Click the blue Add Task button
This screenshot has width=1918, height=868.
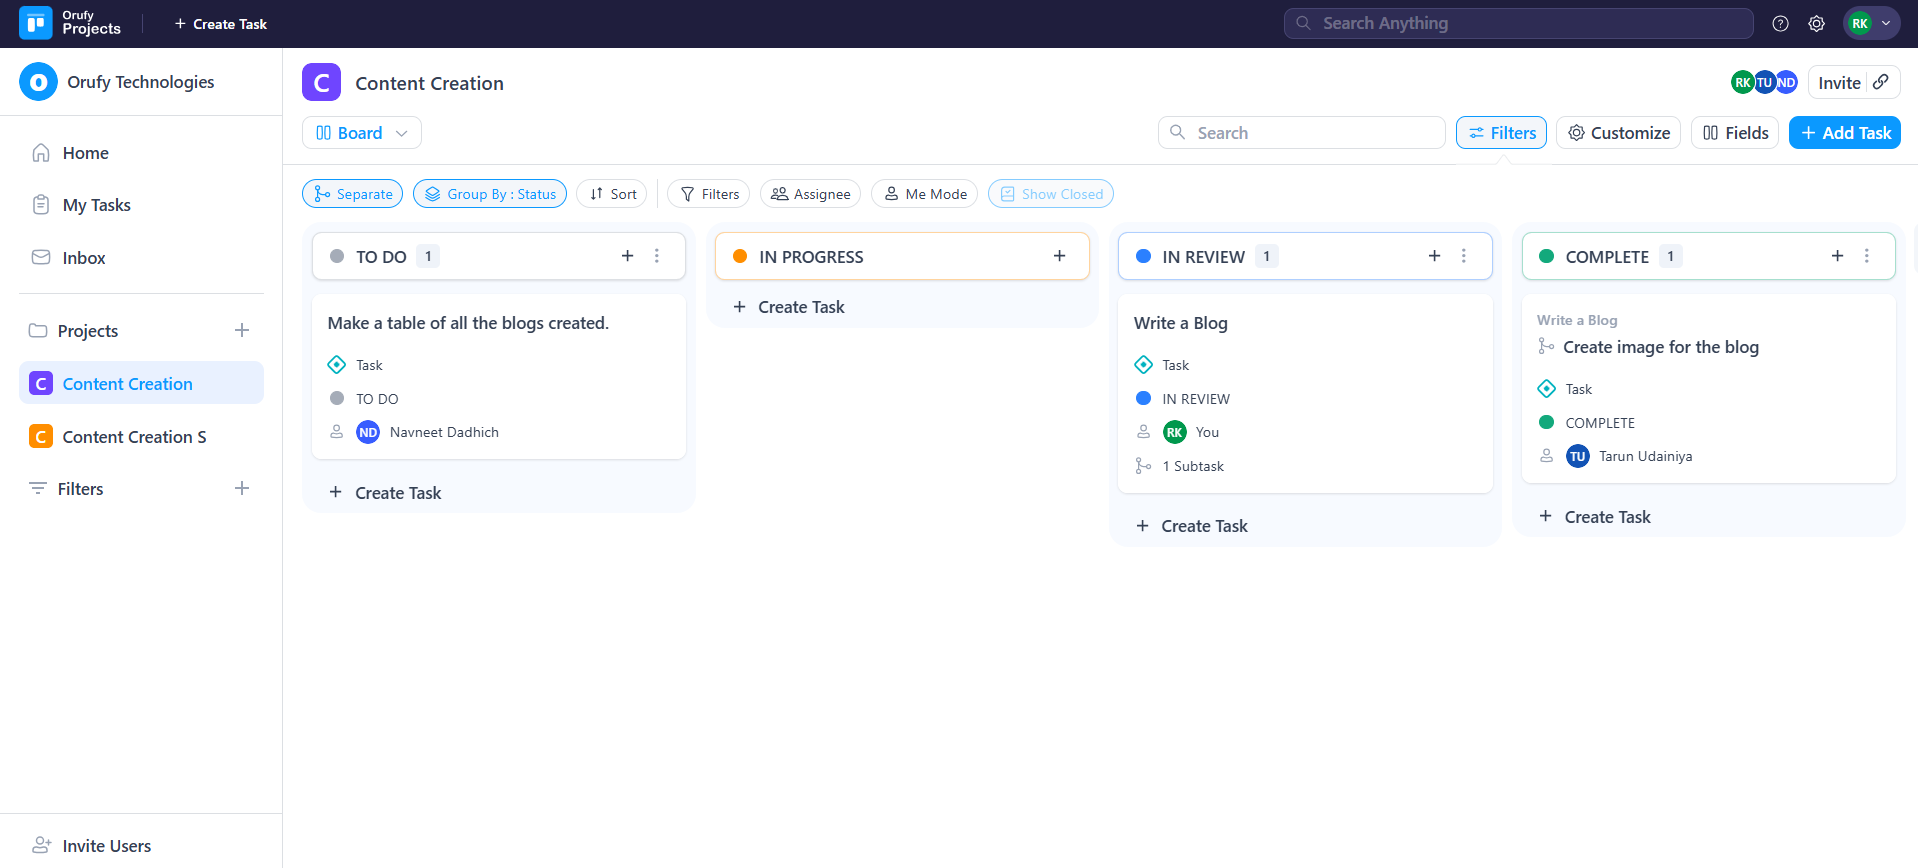(x=1844, y=133)
